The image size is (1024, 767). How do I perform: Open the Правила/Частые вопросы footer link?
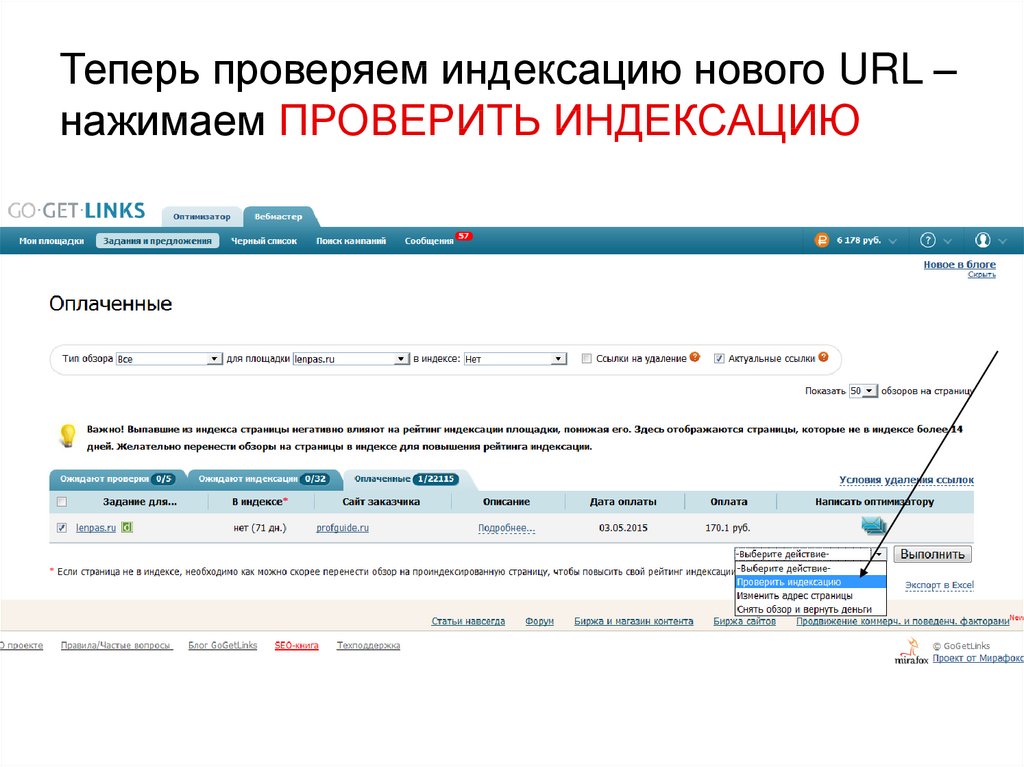tap(116, 645)
